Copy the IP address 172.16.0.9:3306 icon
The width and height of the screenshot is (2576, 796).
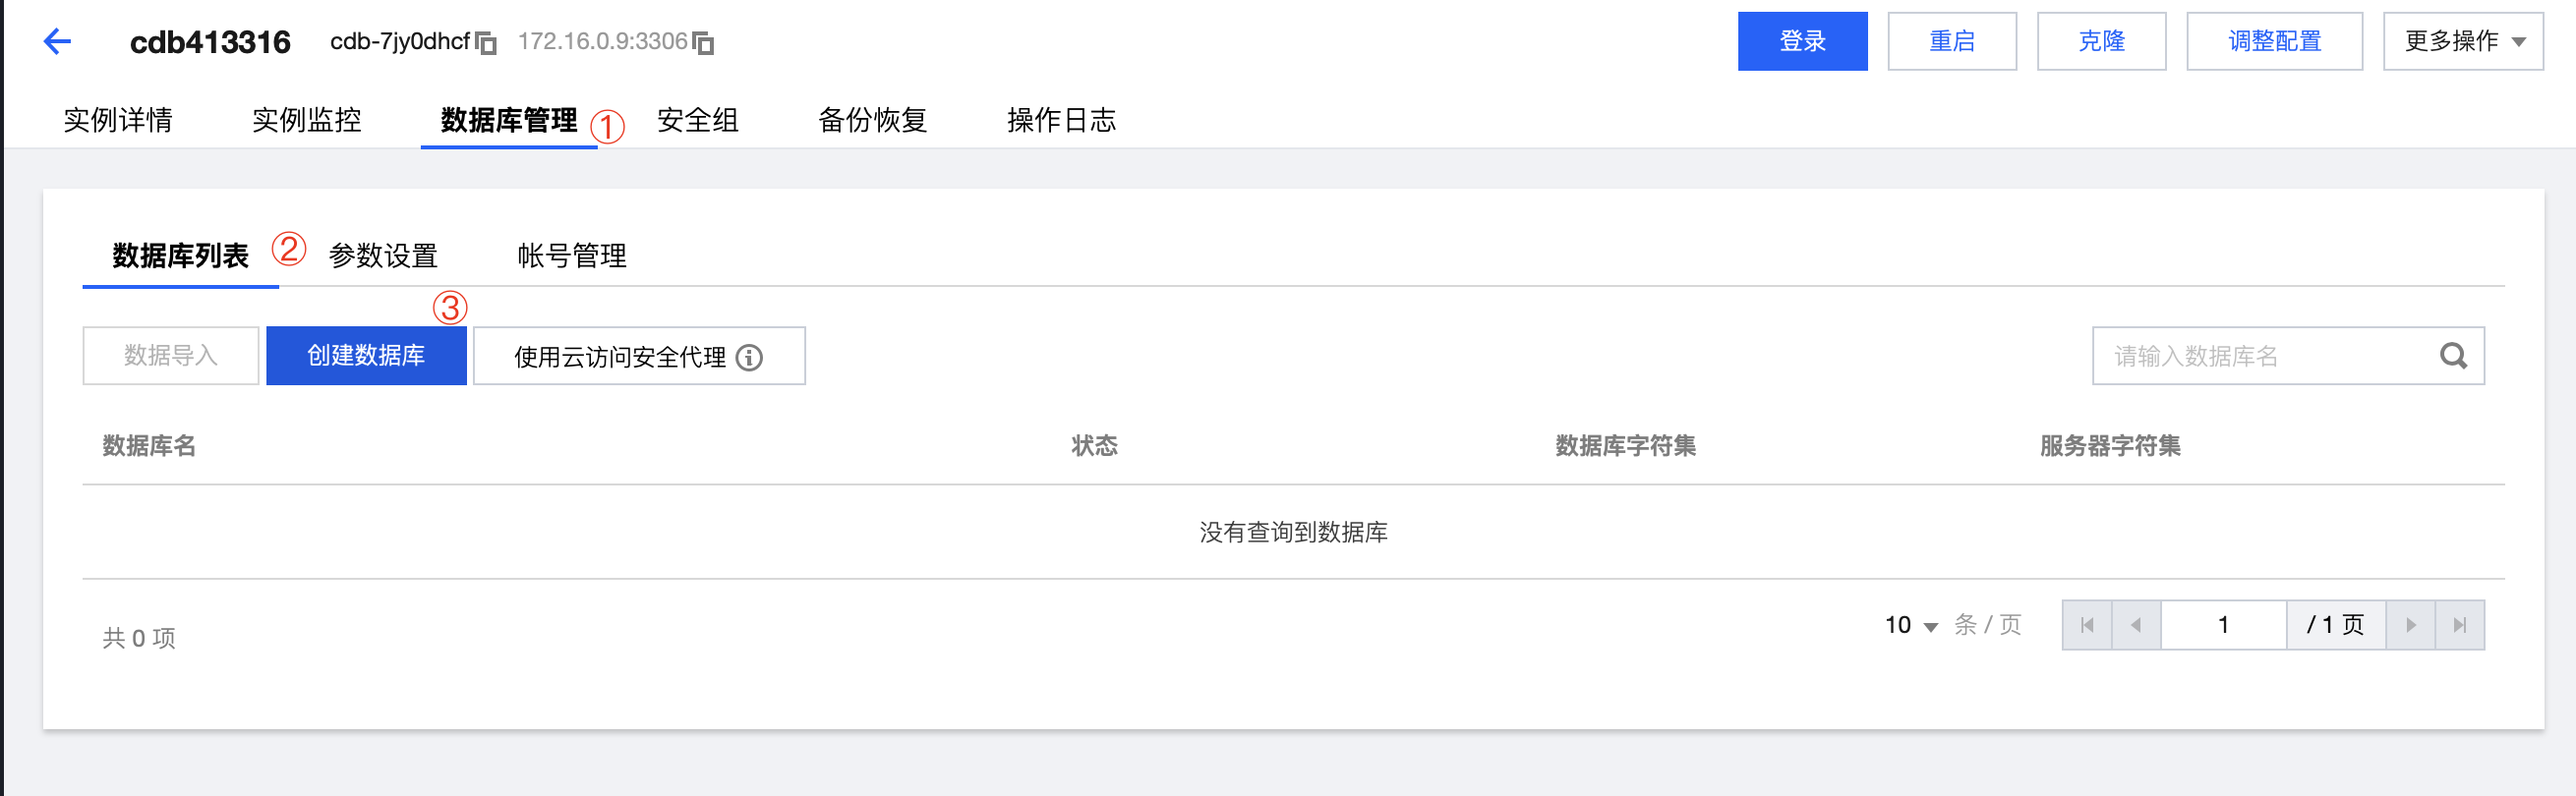(x=704, y=43)
